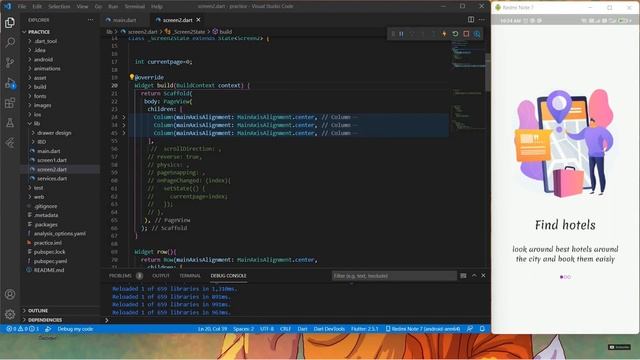The height and width of the screenshot is (360, 640).
Task: Open the Terminal menu
Action: coord(134,7)
